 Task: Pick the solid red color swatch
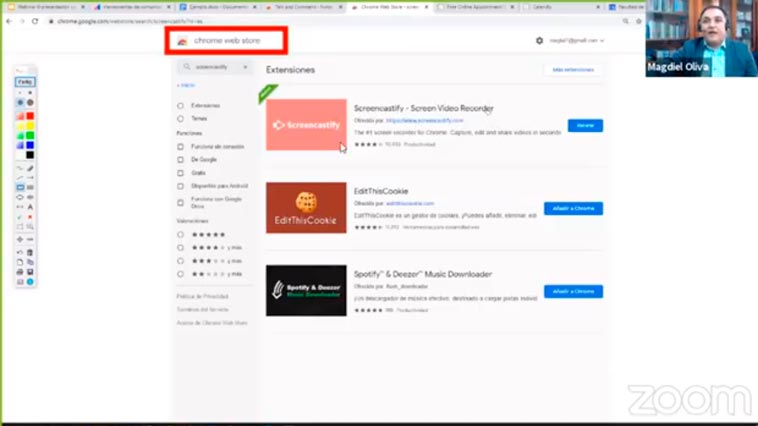click(30, 116)
